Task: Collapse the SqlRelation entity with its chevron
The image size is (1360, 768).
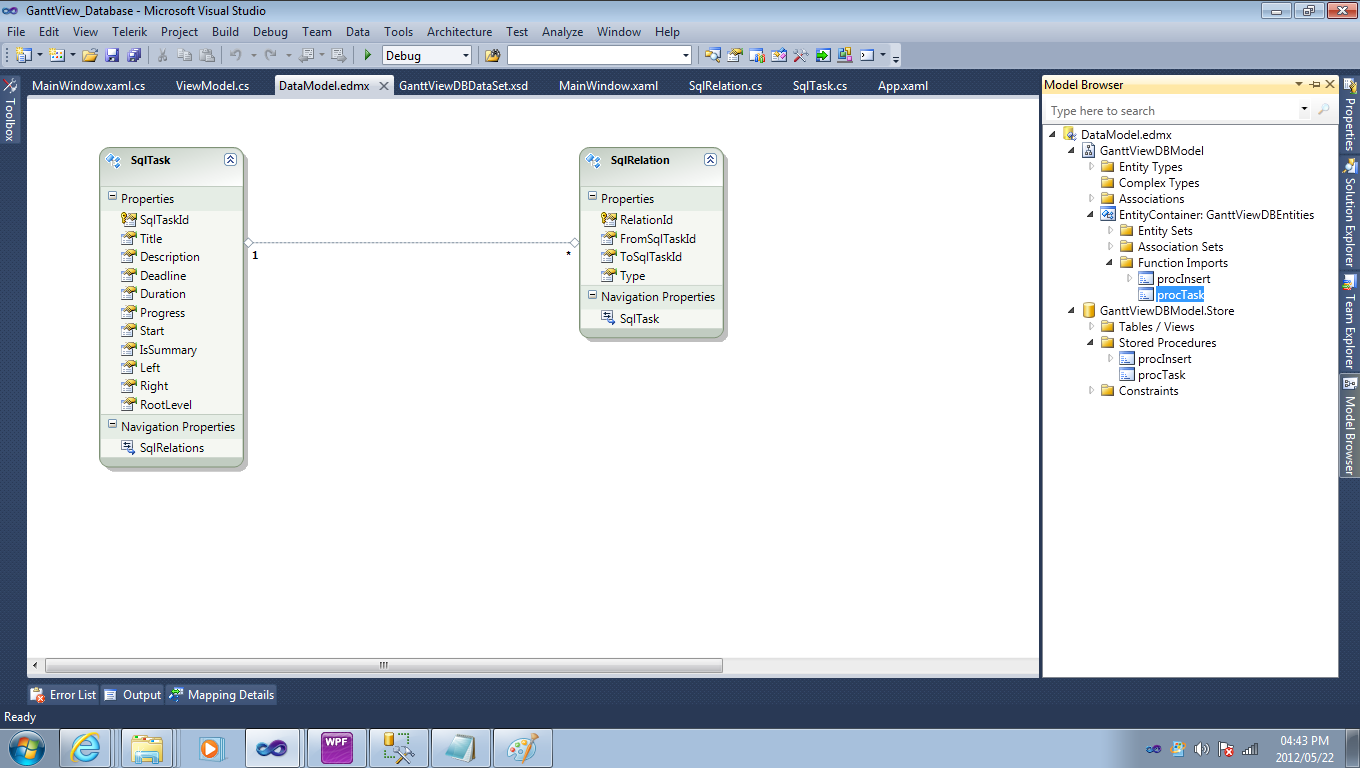Action: pos(710,160)
